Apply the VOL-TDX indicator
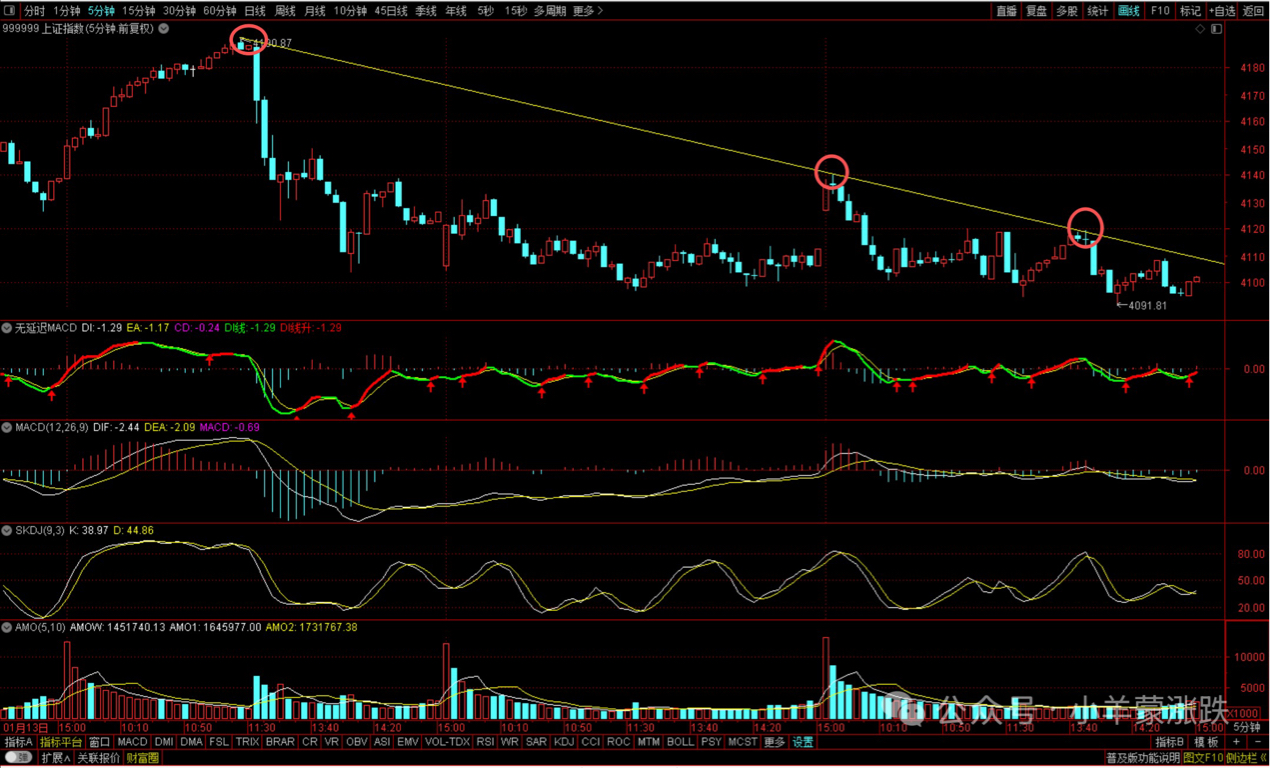The width and height of the screenshot is (1270, 768). [447, 742]
